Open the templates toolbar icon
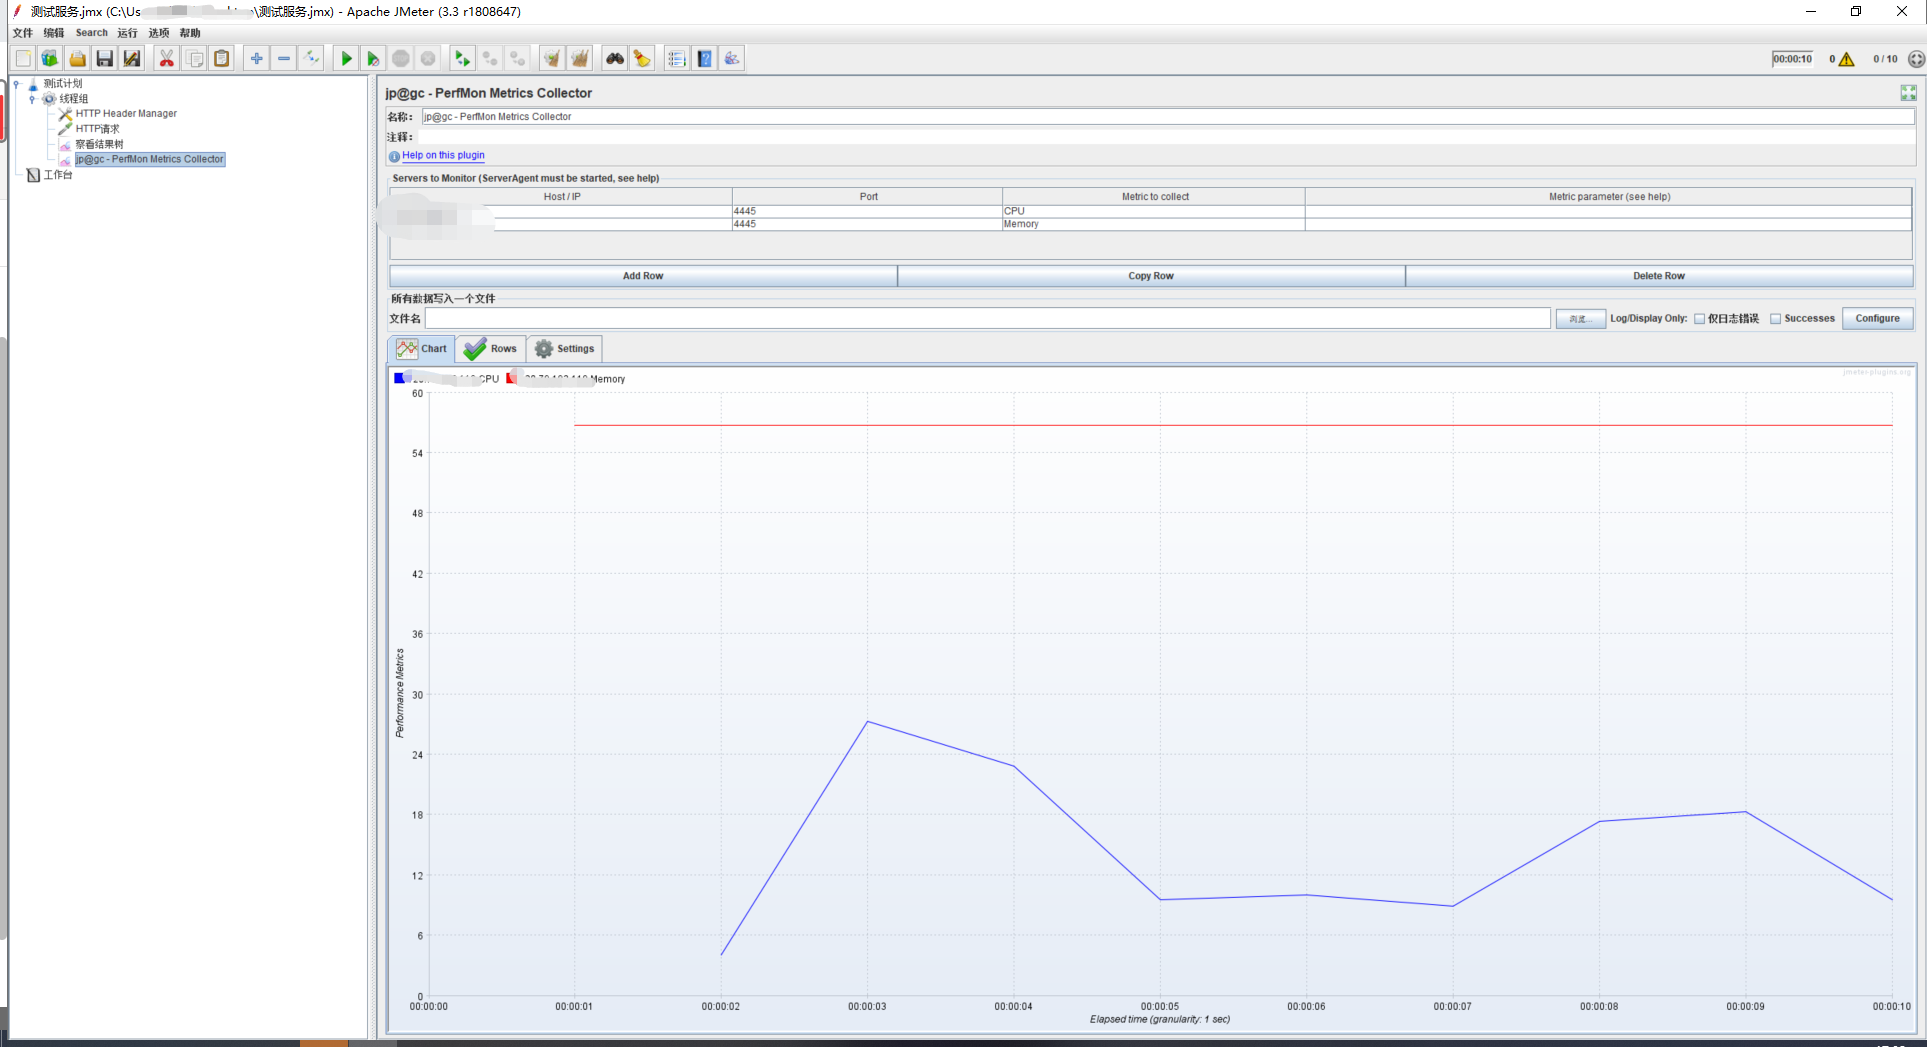The height and width of the screenshot is (1047, 1927). point(50,59)
